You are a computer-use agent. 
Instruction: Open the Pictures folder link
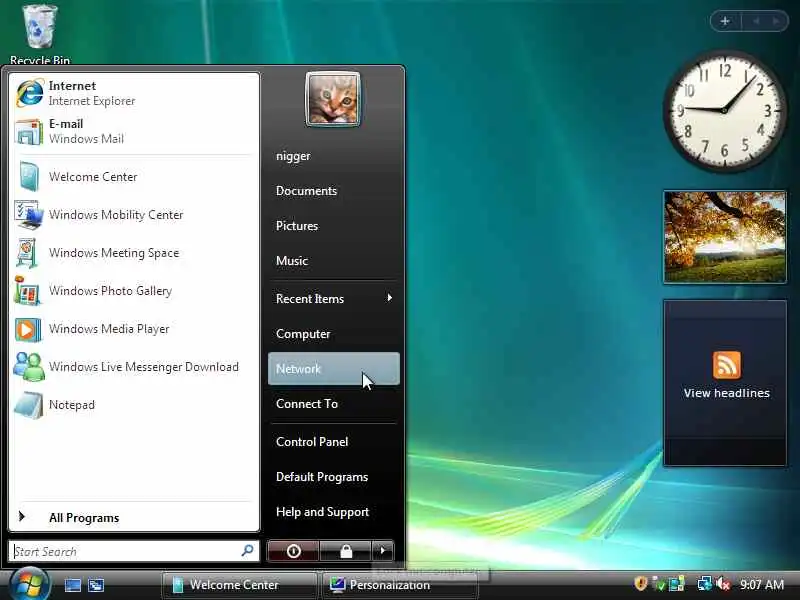point(334,226)
